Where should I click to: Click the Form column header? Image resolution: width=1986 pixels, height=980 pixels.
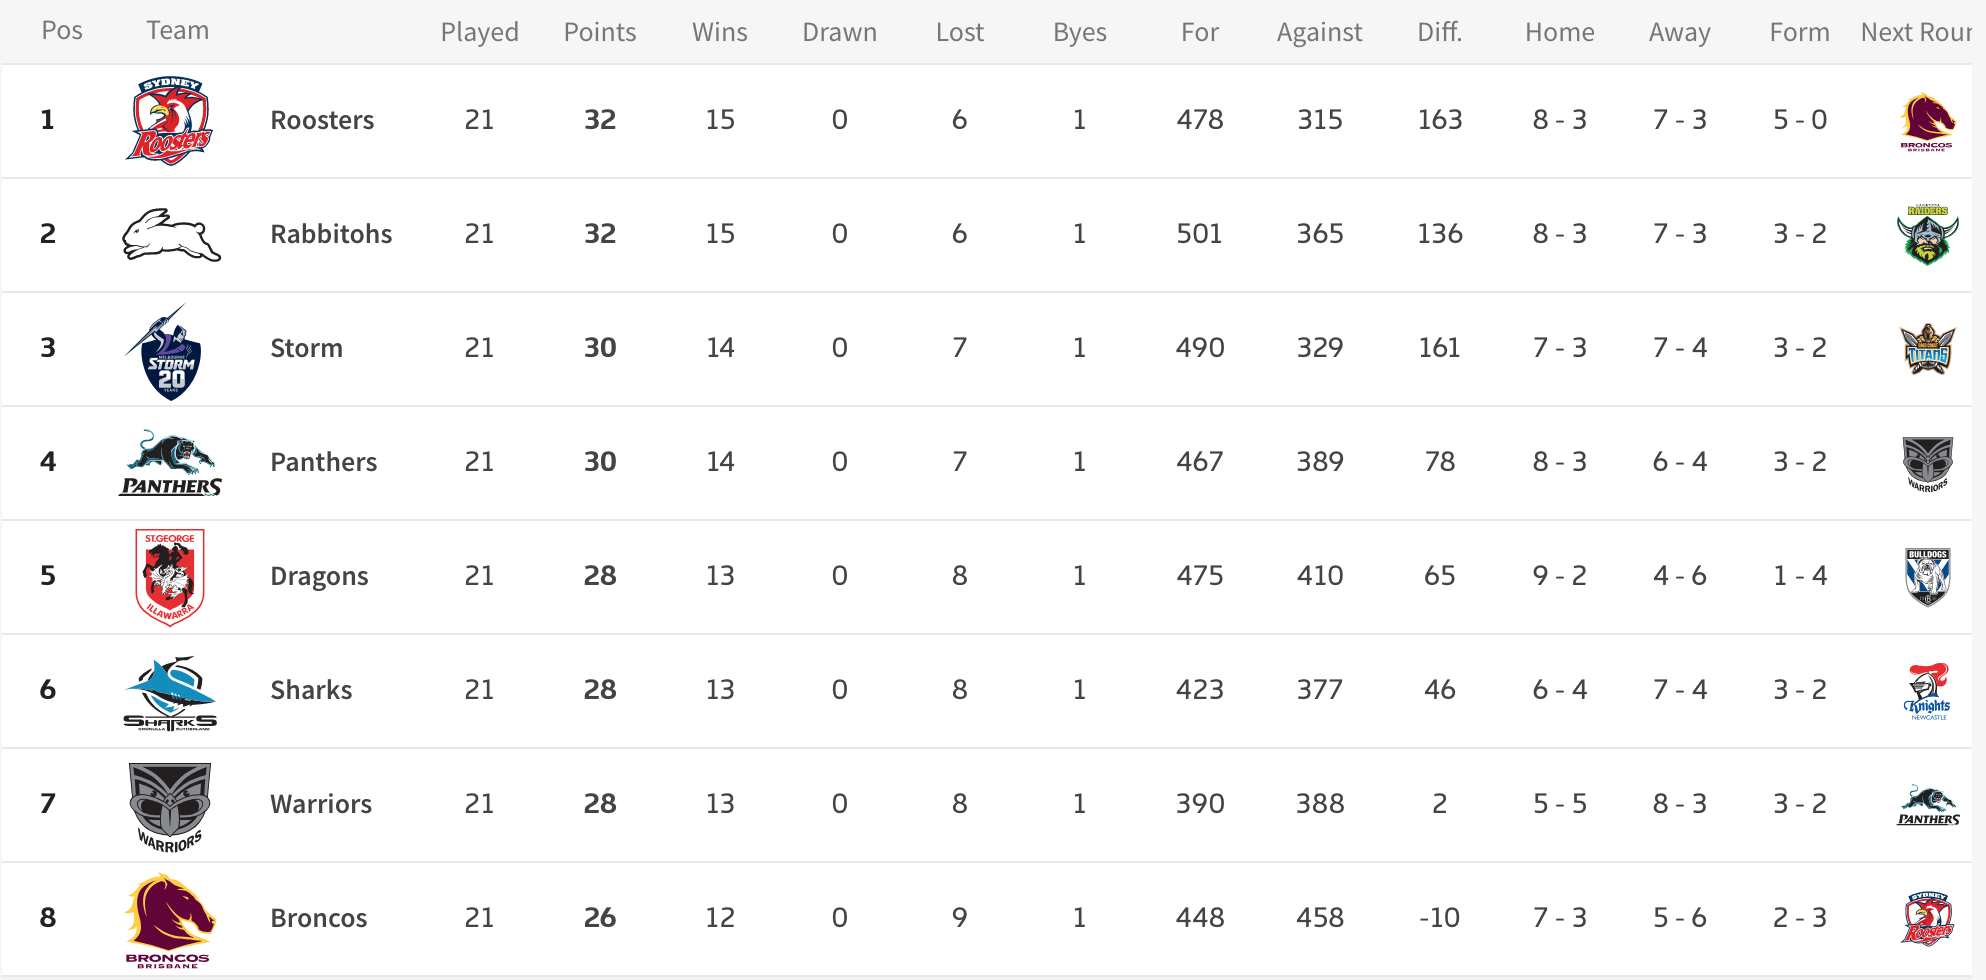point(1800,32)
